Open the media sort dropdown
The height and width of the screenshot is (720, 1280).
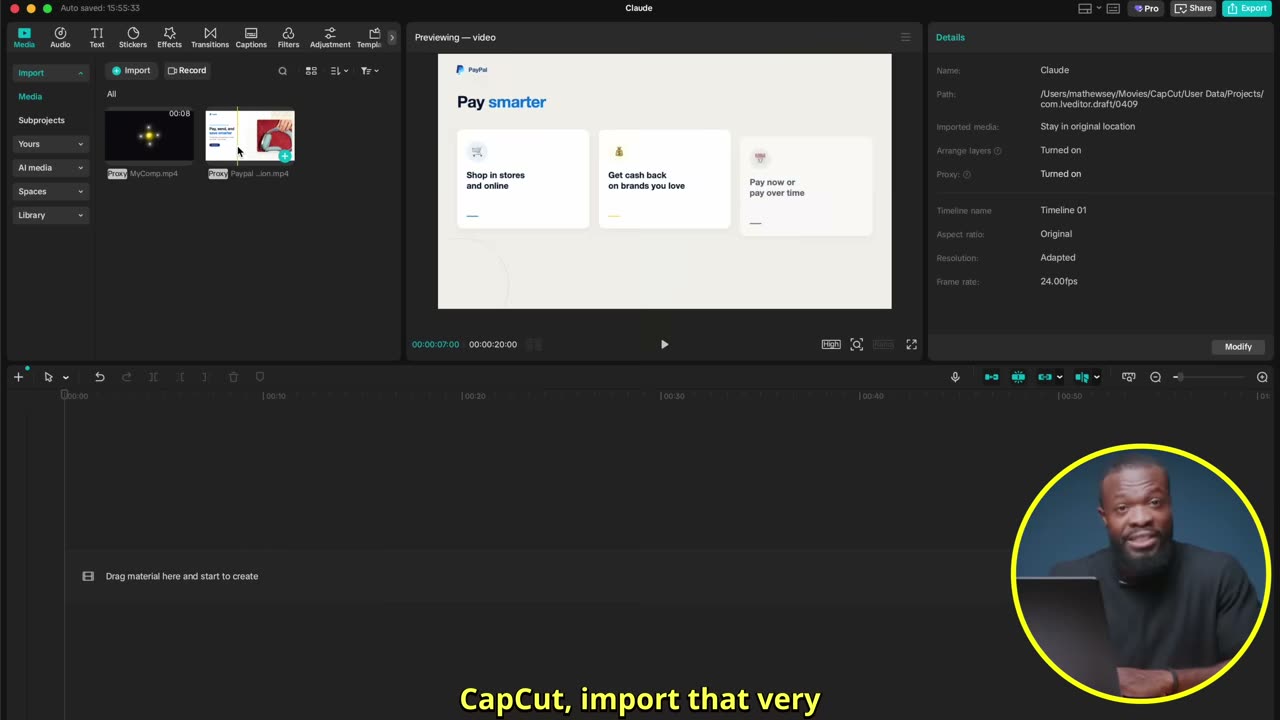tap(339, 71)
